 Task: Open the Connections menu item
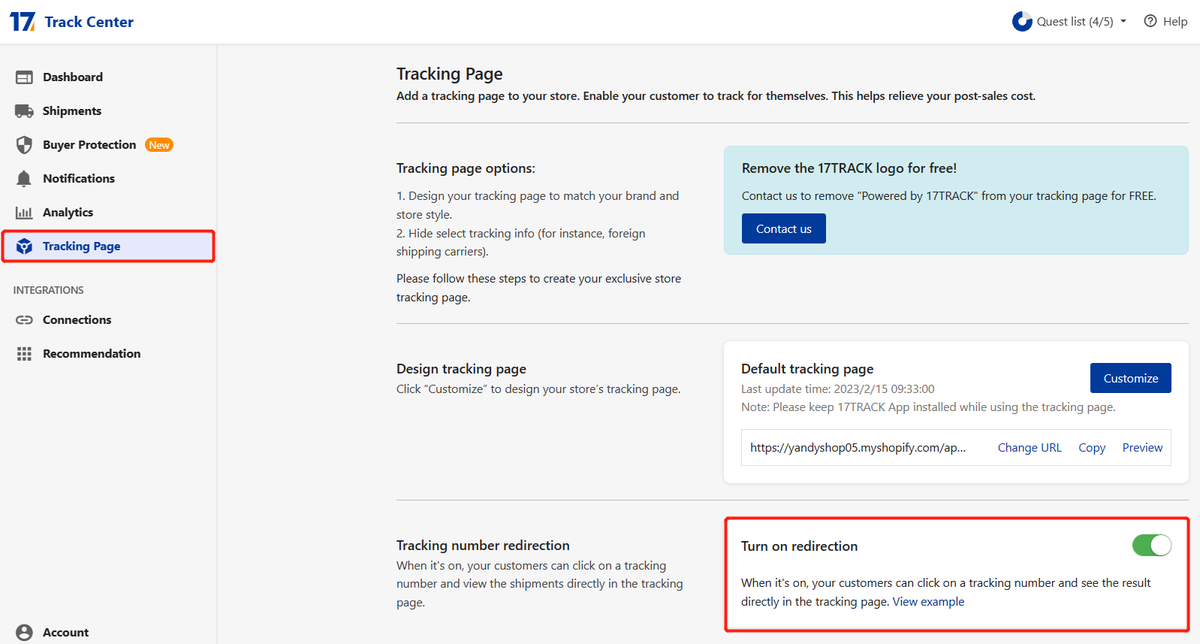click(108, 320)
